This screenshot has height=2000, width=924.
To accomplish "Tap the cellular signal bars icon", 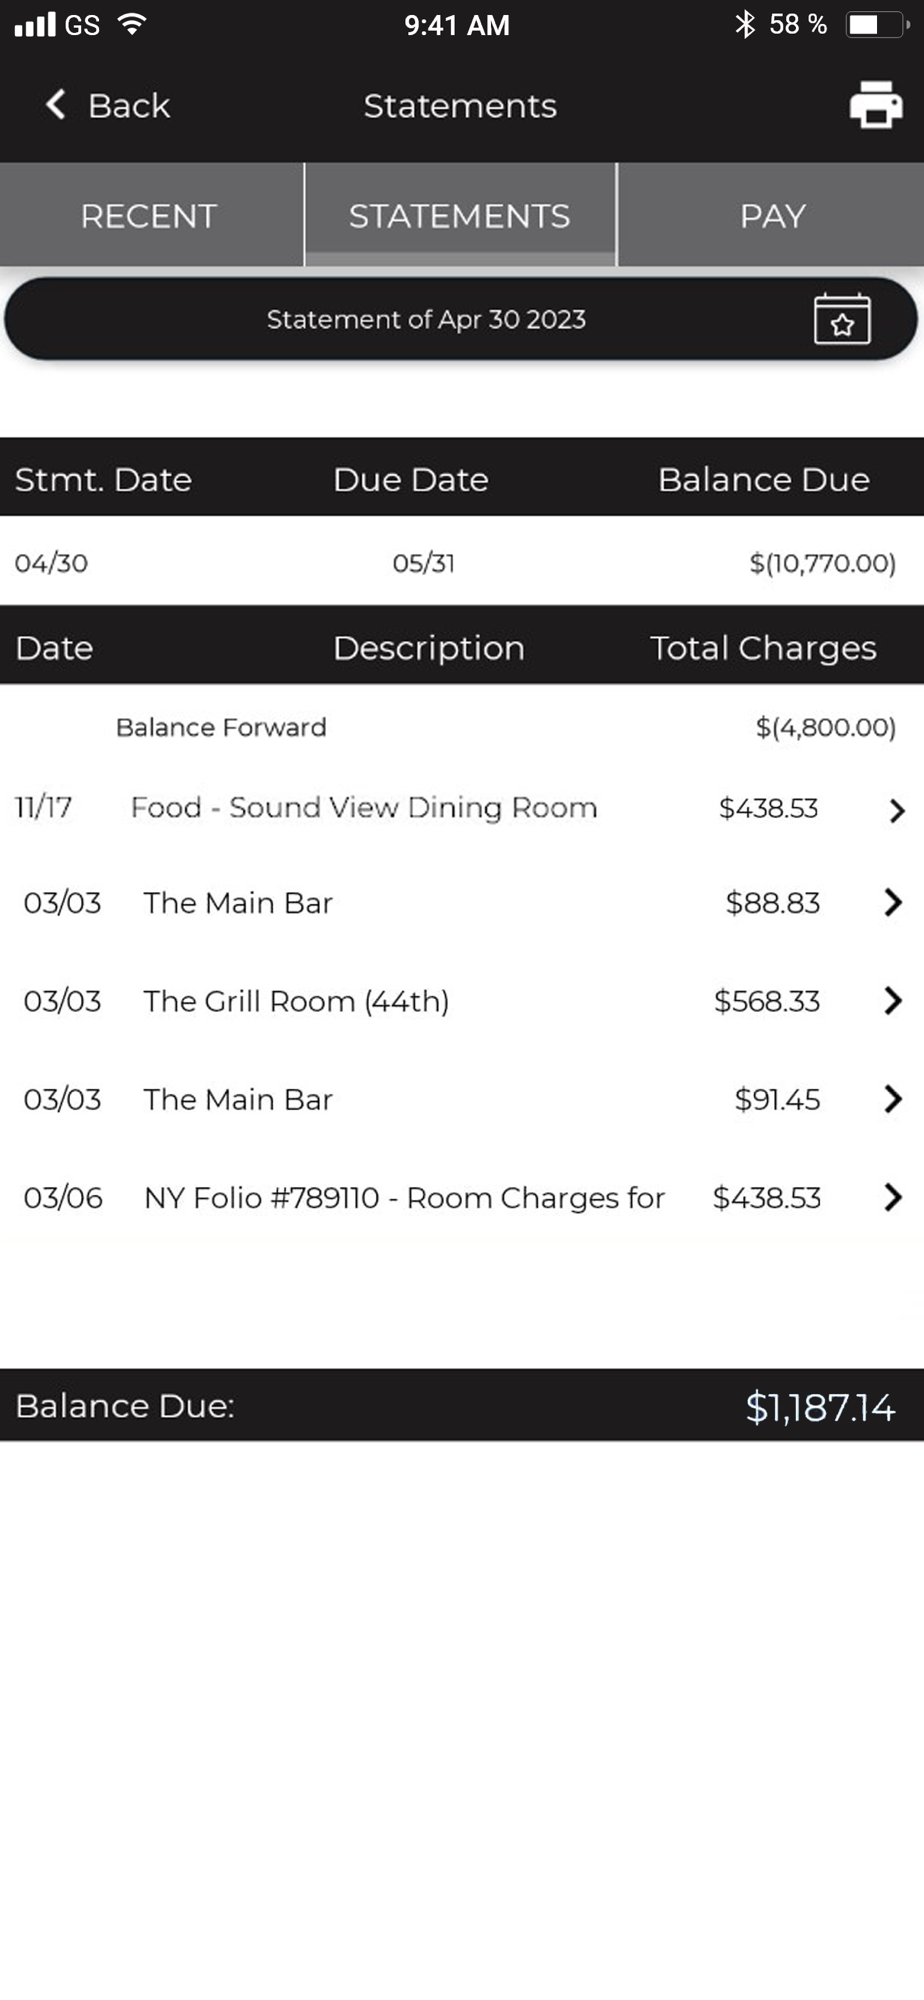I will (x=35, y=24).
